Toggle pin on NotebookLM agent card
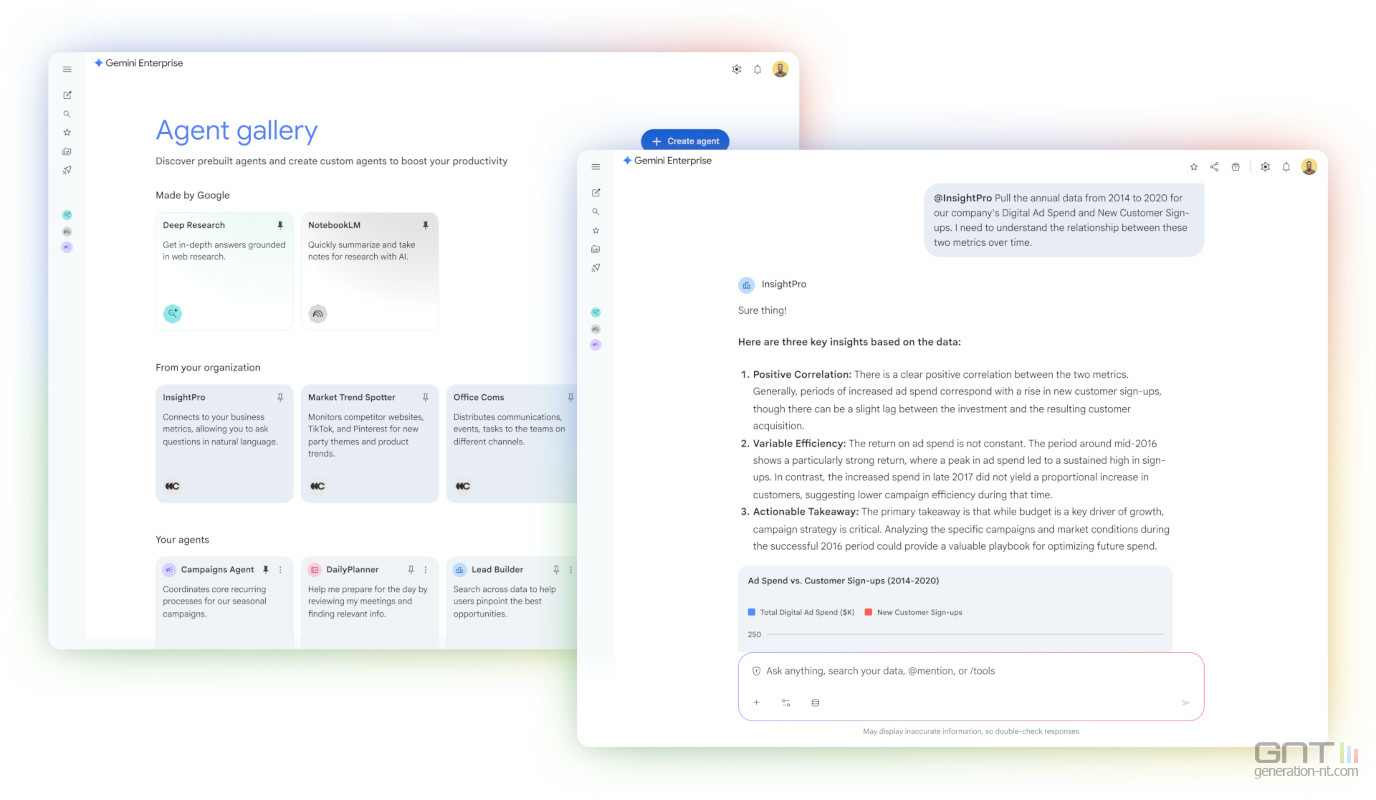 coord(425,225)
